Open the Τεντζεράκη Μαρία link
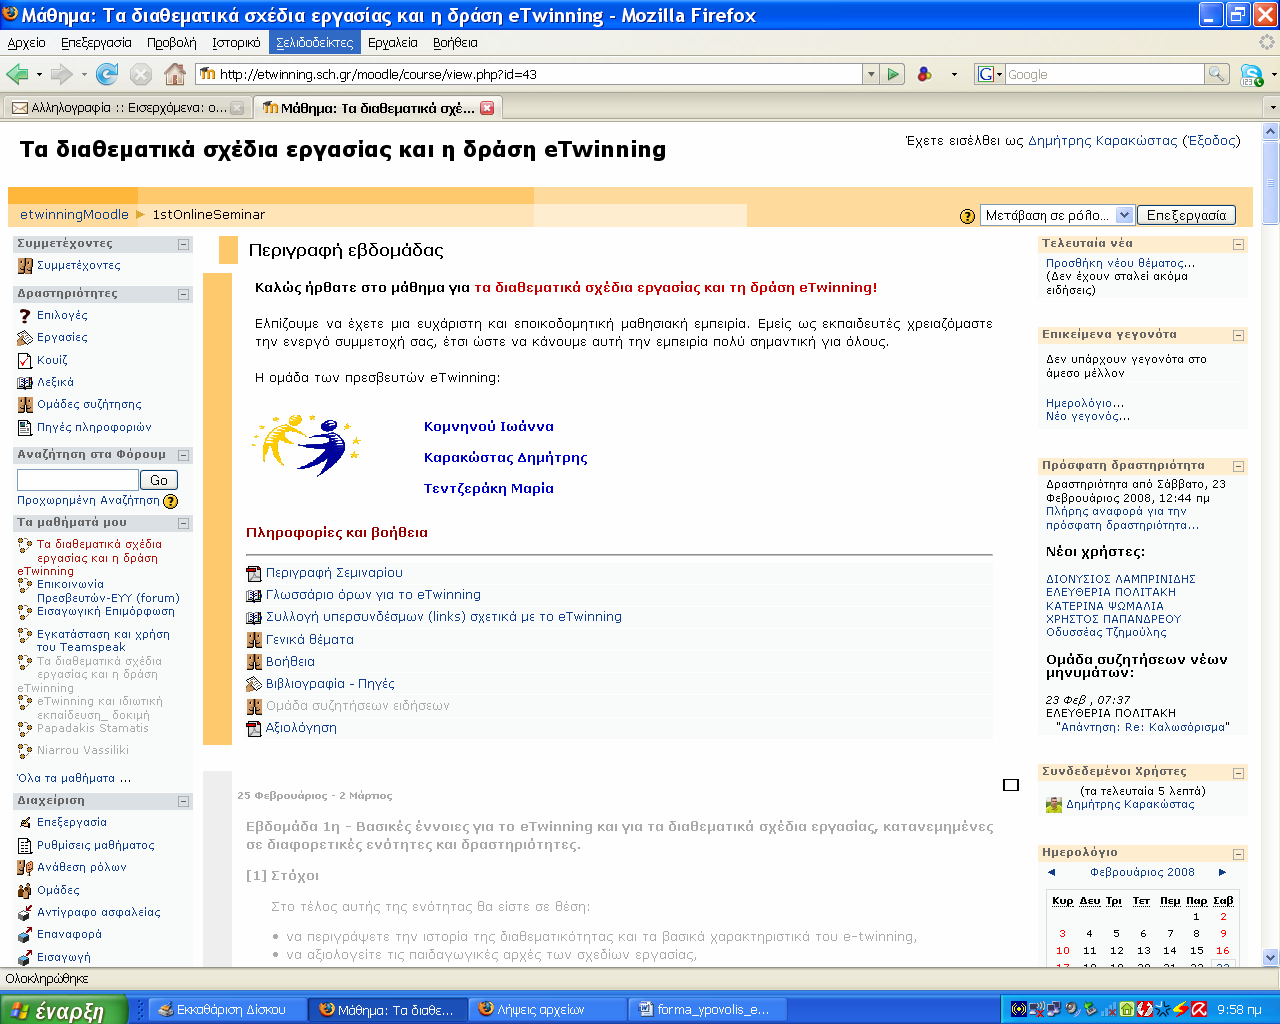Viewport: 1280px width, 1024px height. pyautogui.click(x=489, y=489)
